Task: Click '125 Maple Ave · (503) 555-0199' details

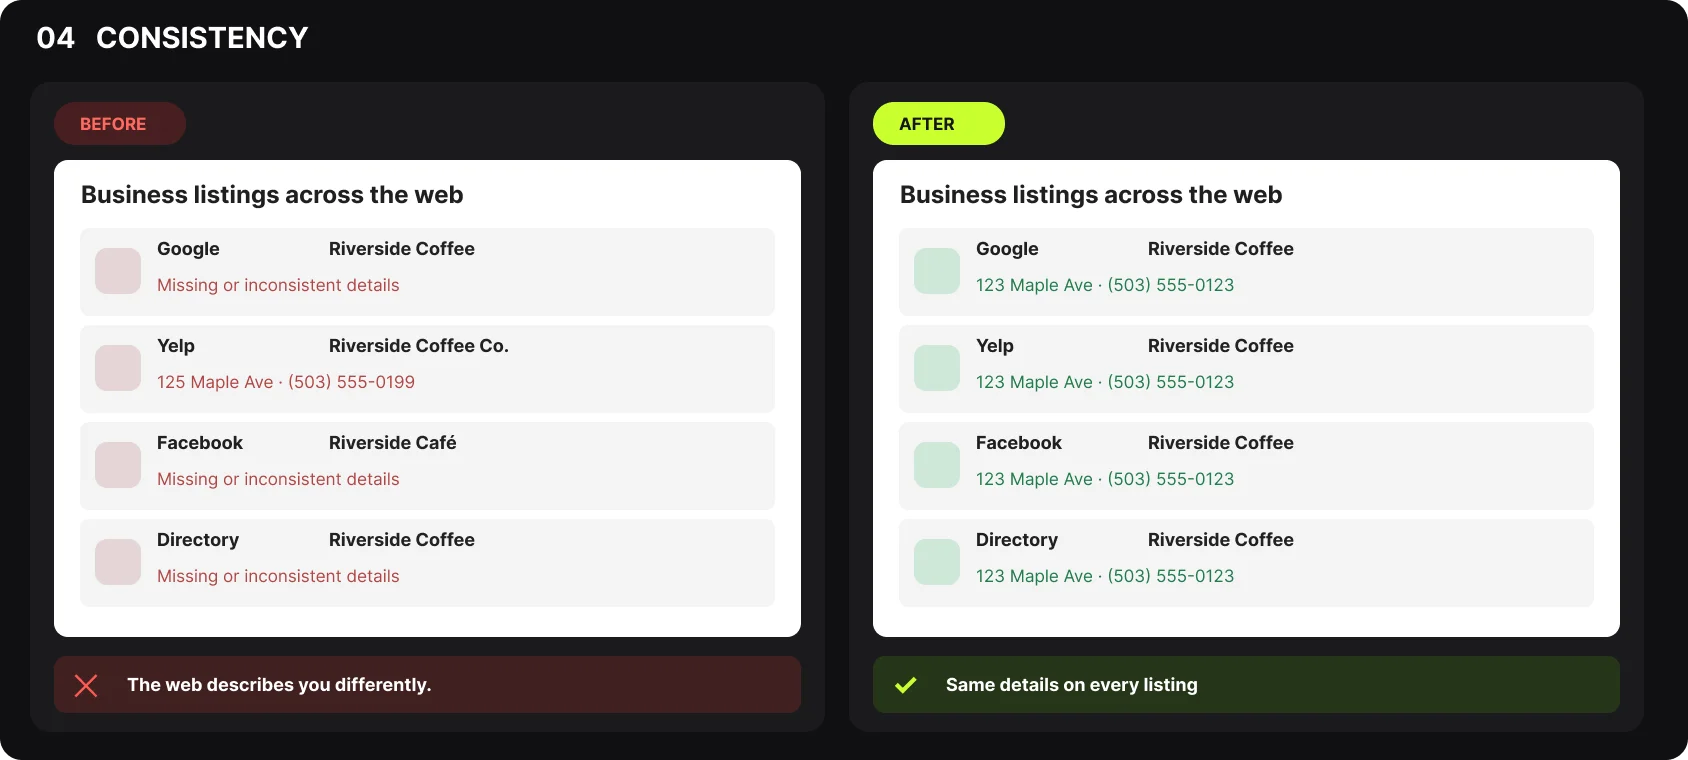Action: point(286,382)
